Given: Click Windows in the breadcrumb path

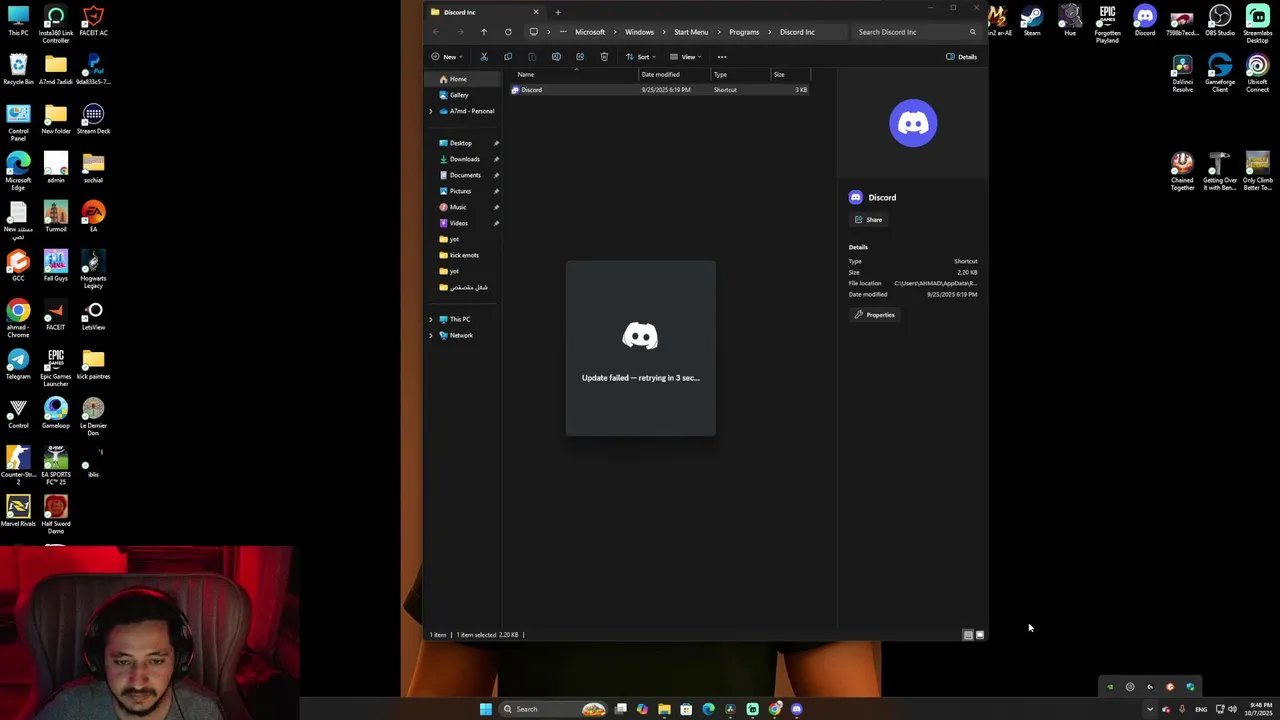Looking at the screenshot, I should 639,32.
